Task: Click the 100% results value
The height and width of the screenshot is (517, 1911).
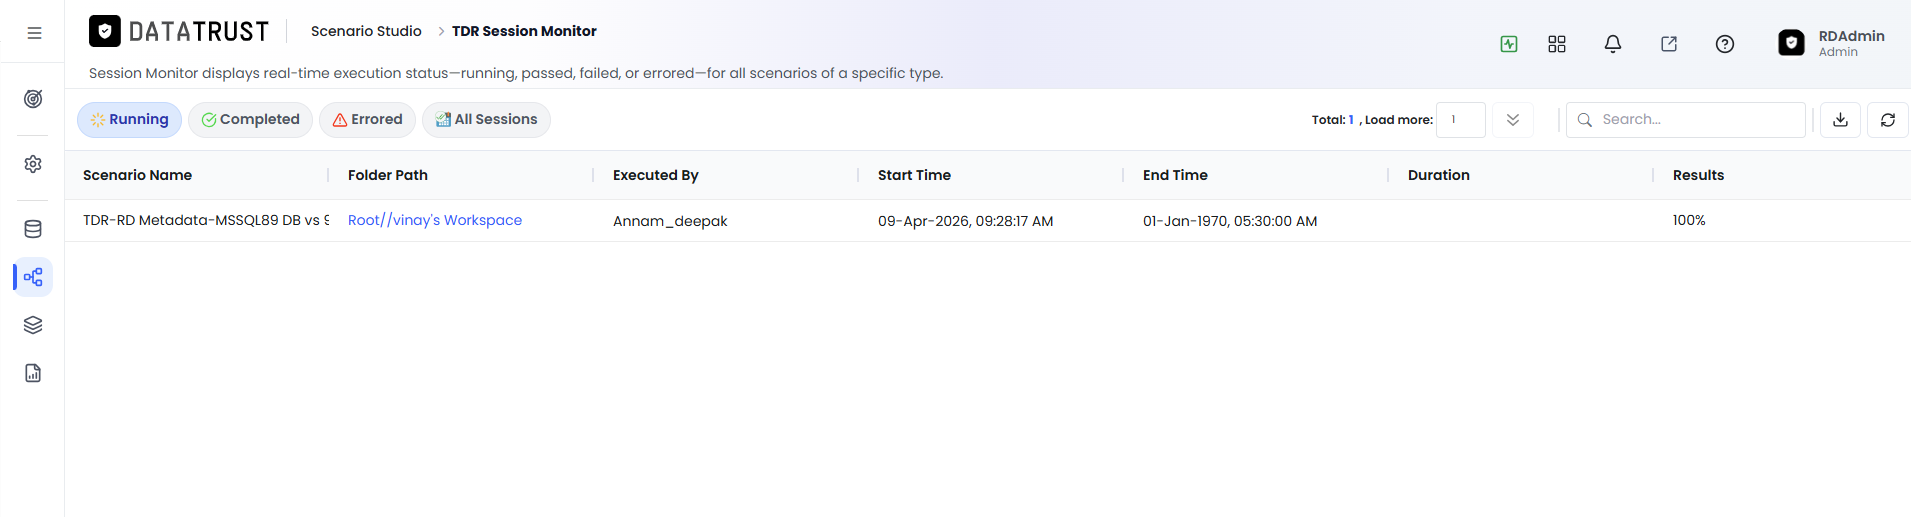Action: 1689,220
